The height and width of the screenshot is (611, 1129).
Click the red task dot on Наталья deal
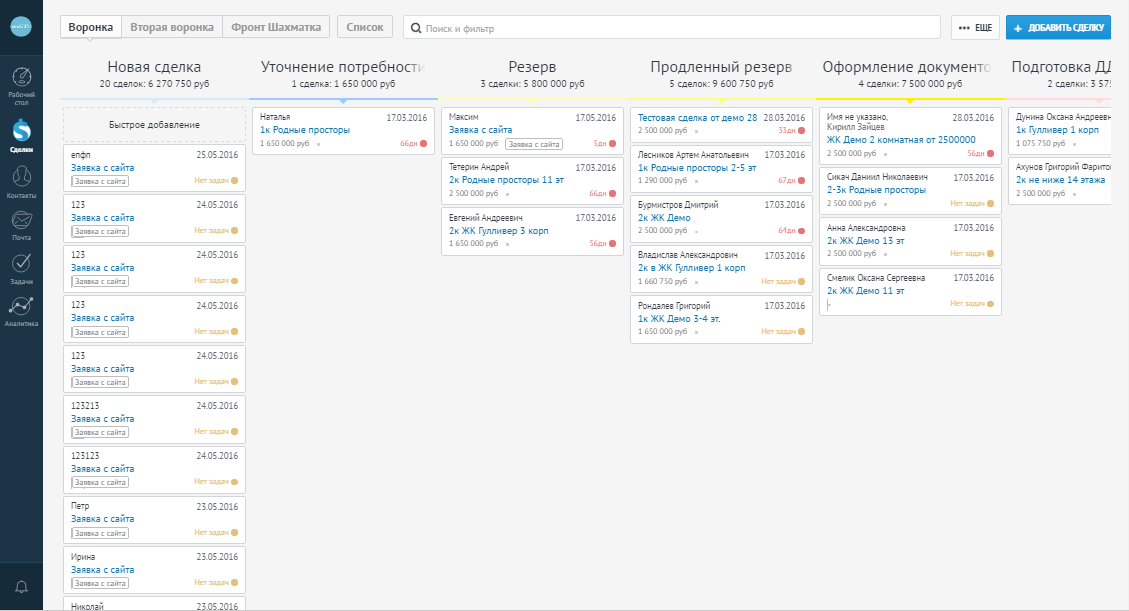(x=423, y=143)
